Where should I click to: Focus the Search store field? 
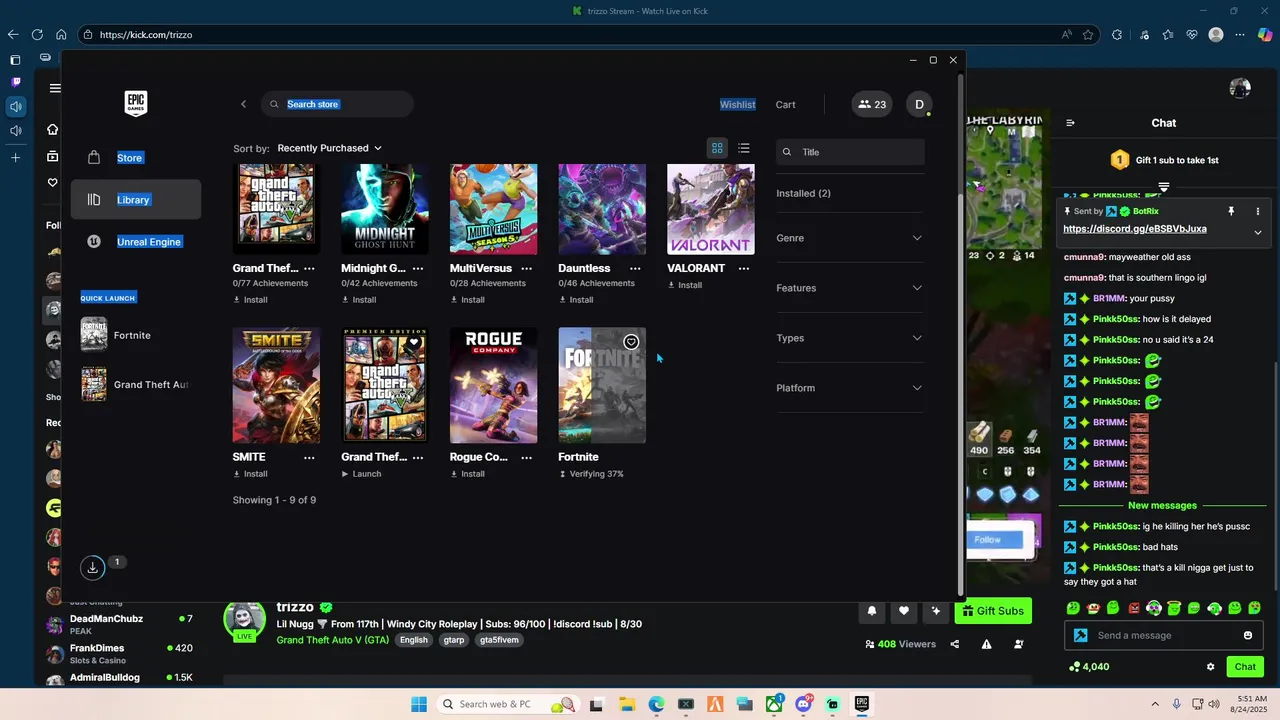click(x=337, y=104)
